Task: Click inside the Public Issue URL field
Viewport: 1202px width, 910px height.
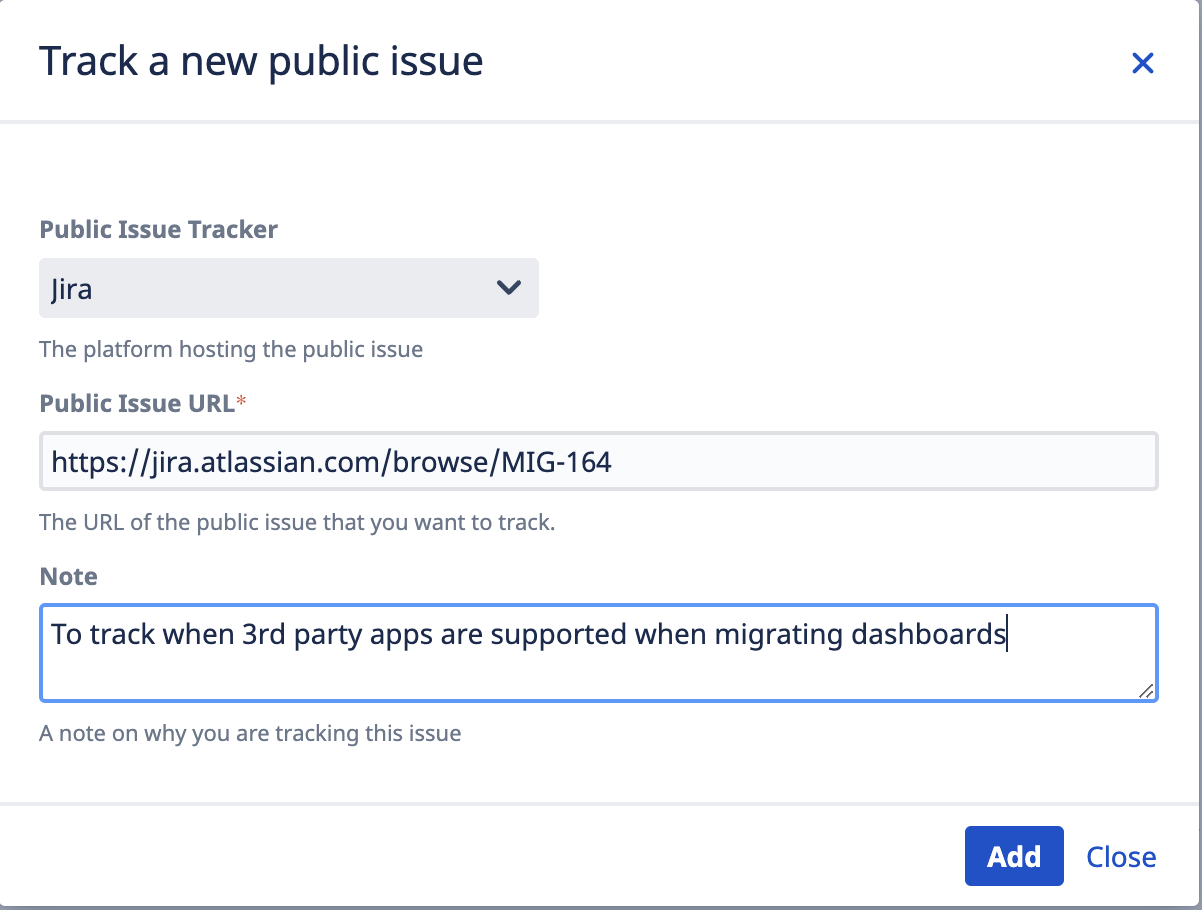Action: pyautogui.click(x=598, y=461)
